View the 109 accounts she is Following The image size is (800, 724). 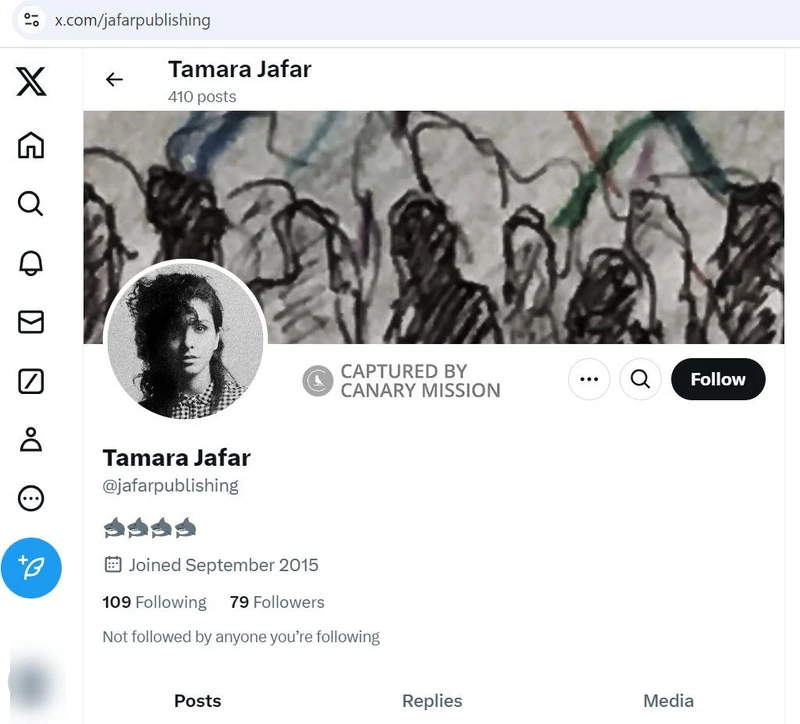[x=154, y=602]
